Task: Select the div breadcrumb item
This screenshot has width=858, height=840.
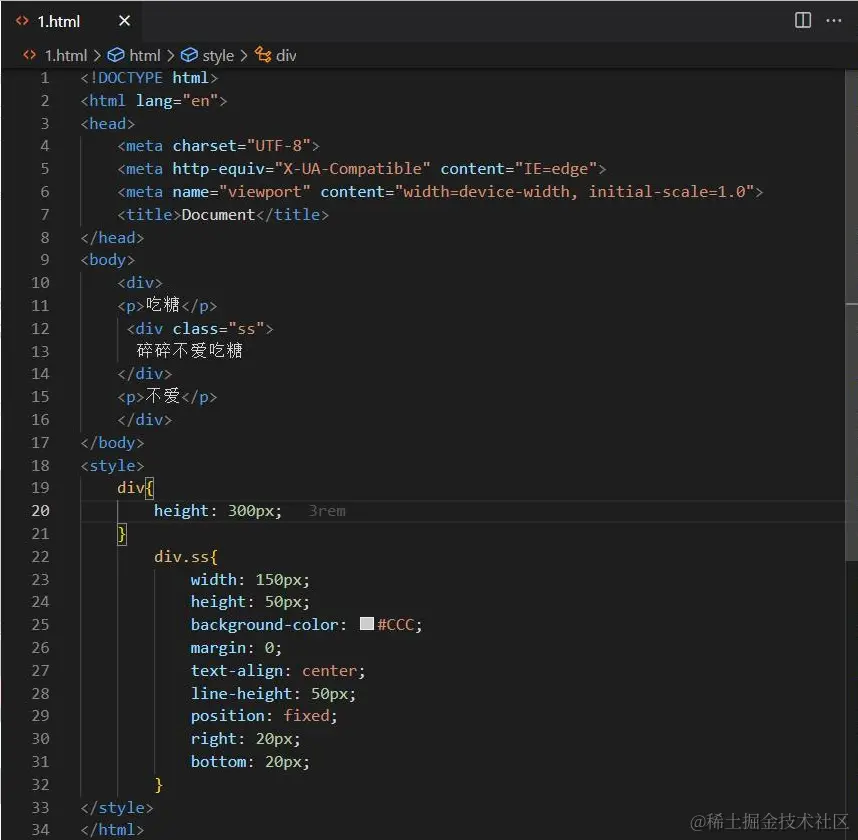Action: coord(286,55)
